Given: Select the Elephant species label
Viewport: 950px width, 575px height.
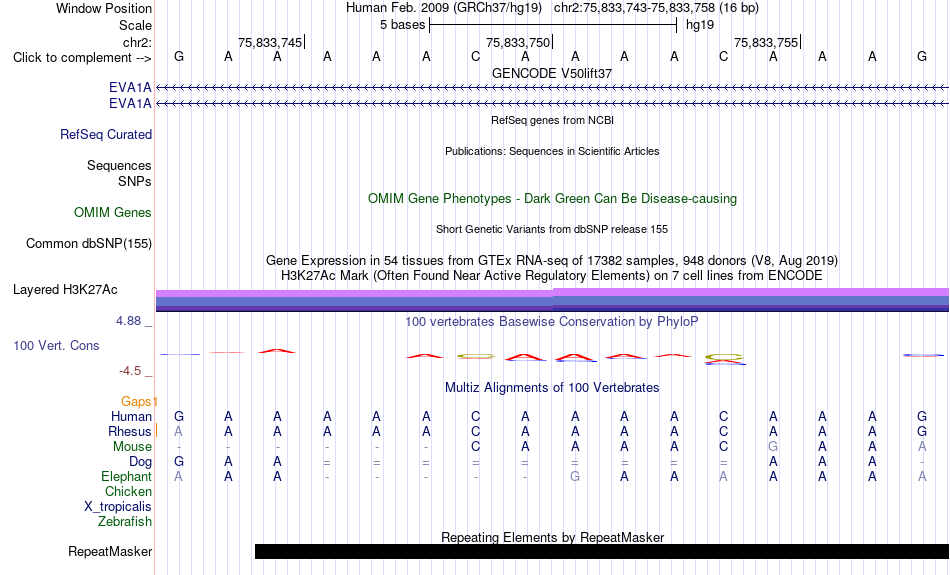Looking at the screenshot, I should [x=127, y=476].
